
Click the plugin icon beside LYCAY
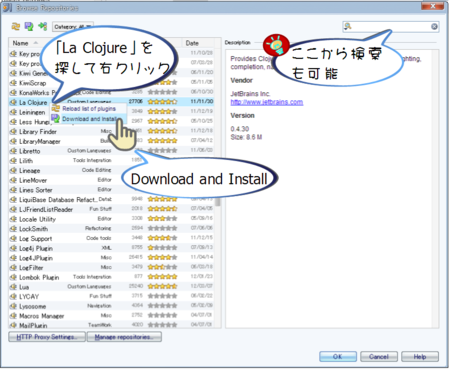click(x=13, y=296)
